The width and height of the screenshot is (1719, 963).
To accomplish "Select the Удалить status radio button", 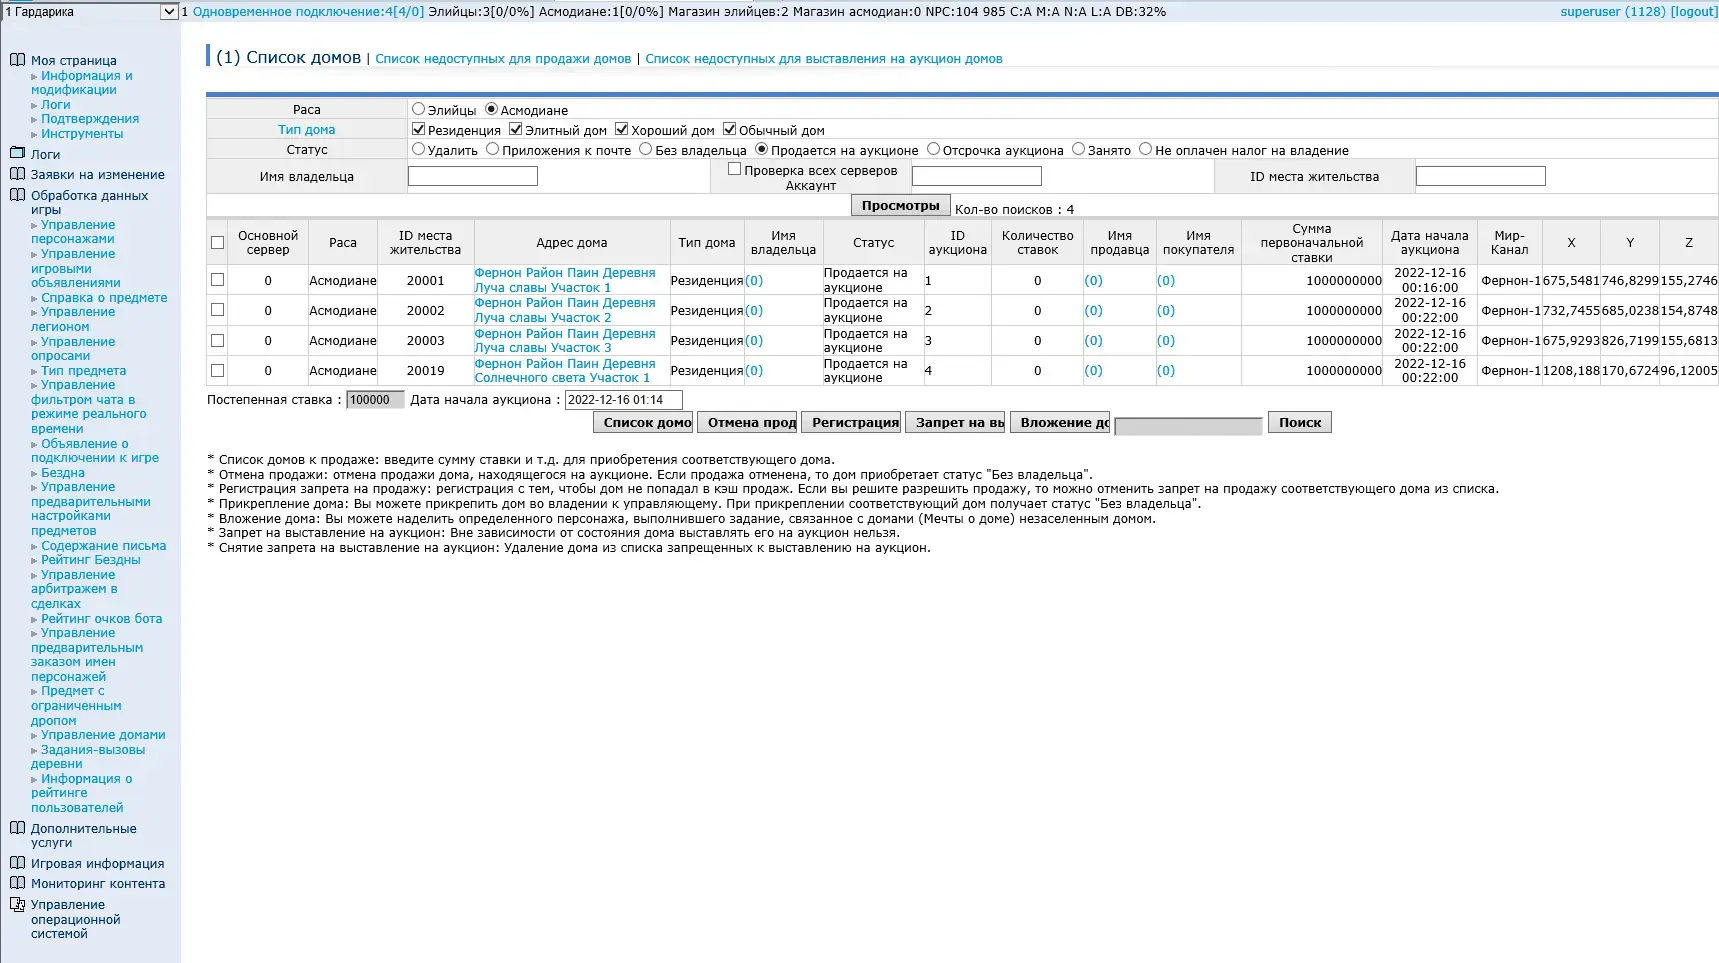I will tap(419, 149).
